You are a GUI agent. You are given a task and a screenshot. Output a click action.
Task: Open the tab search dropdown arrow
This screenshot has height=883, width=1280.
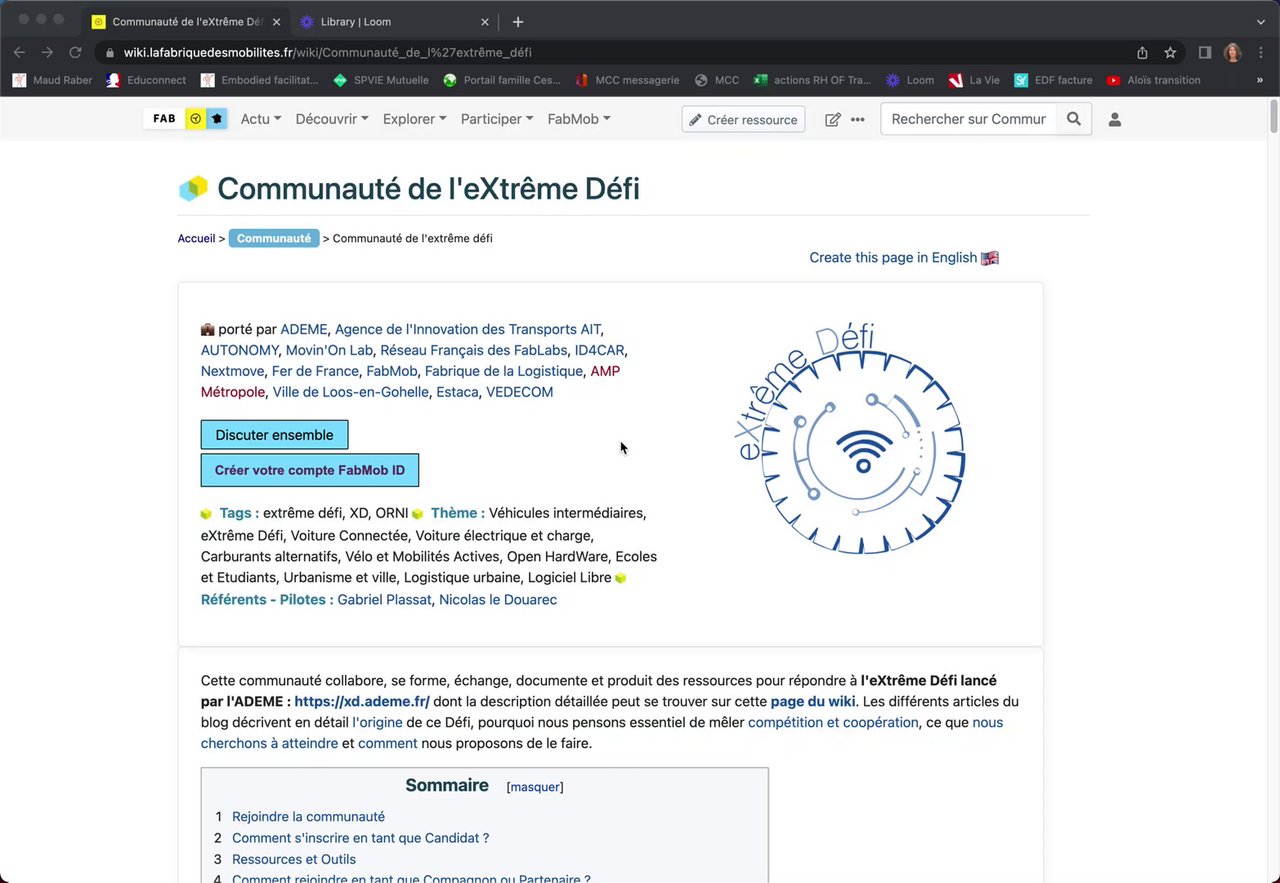1260,22
